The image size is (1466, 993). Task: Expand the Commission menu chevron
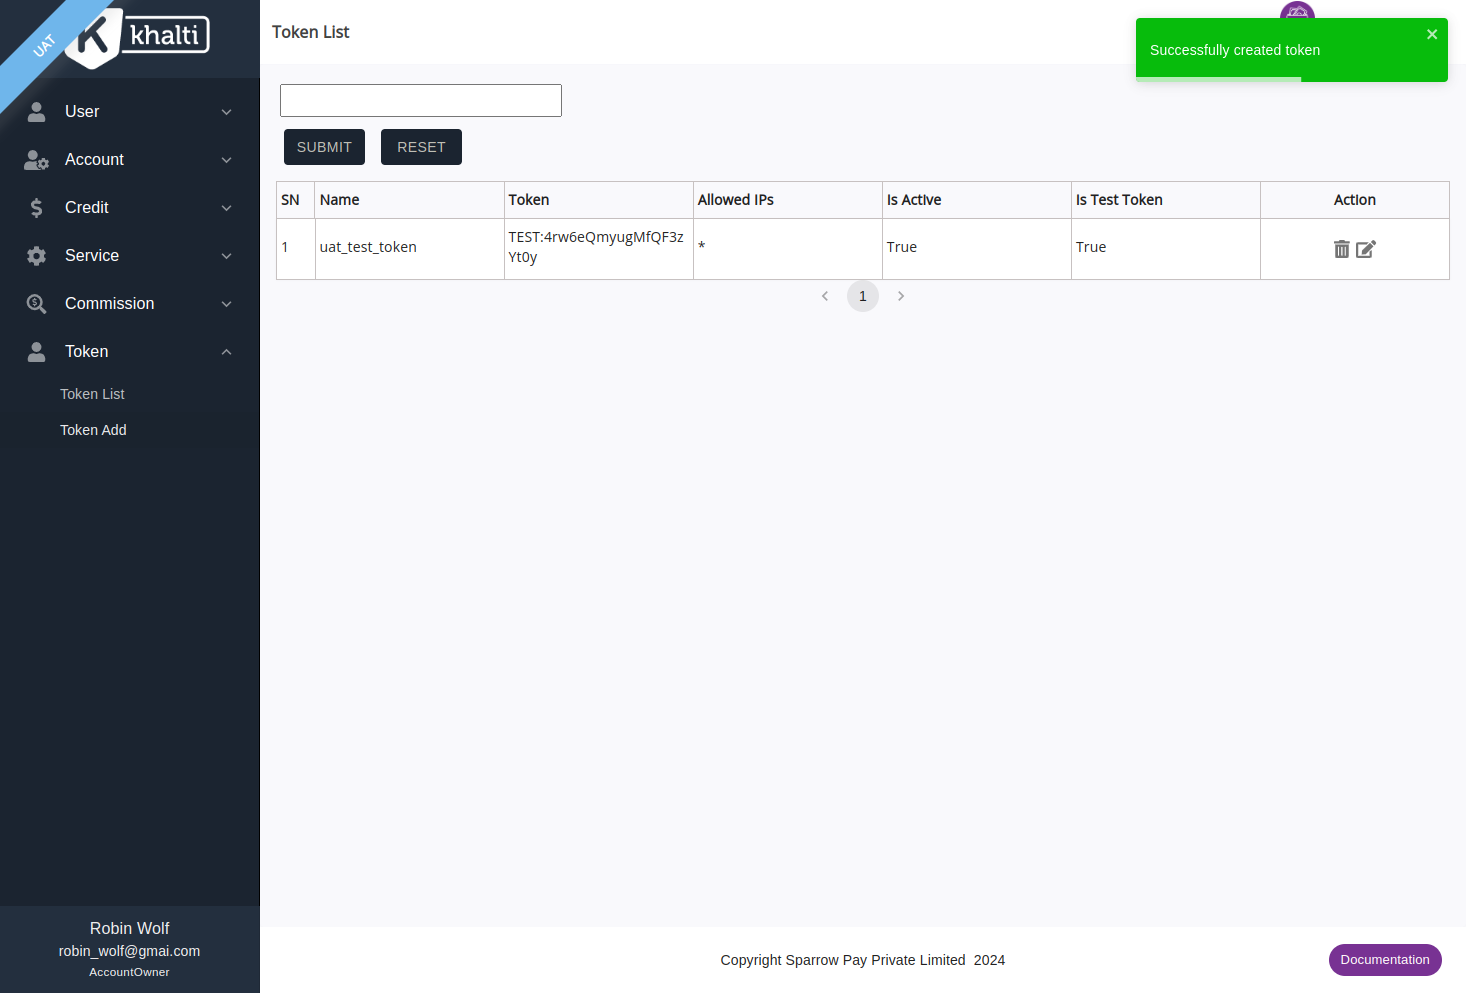[227, 304]
